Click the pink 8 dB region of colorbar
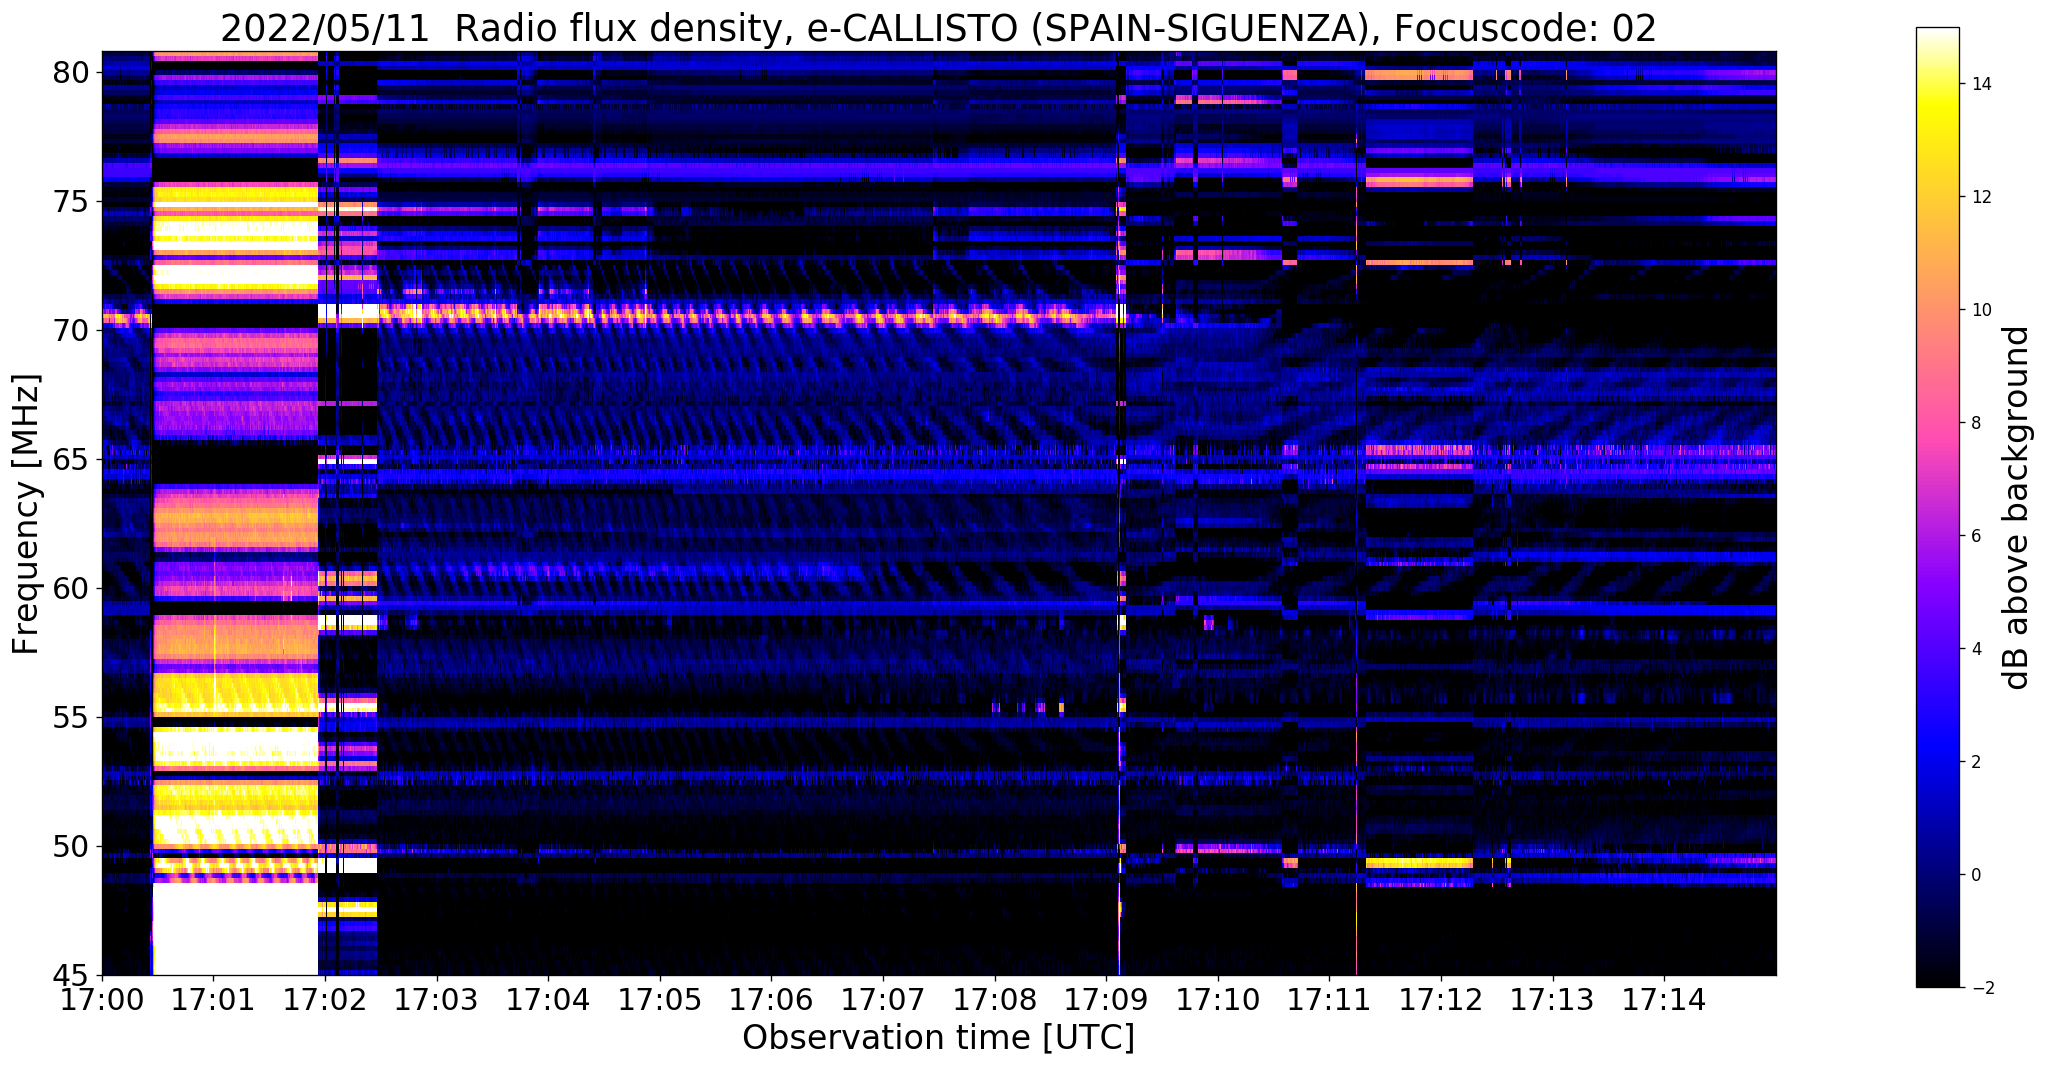The image size is (2047, 1067). point(1937,423)
